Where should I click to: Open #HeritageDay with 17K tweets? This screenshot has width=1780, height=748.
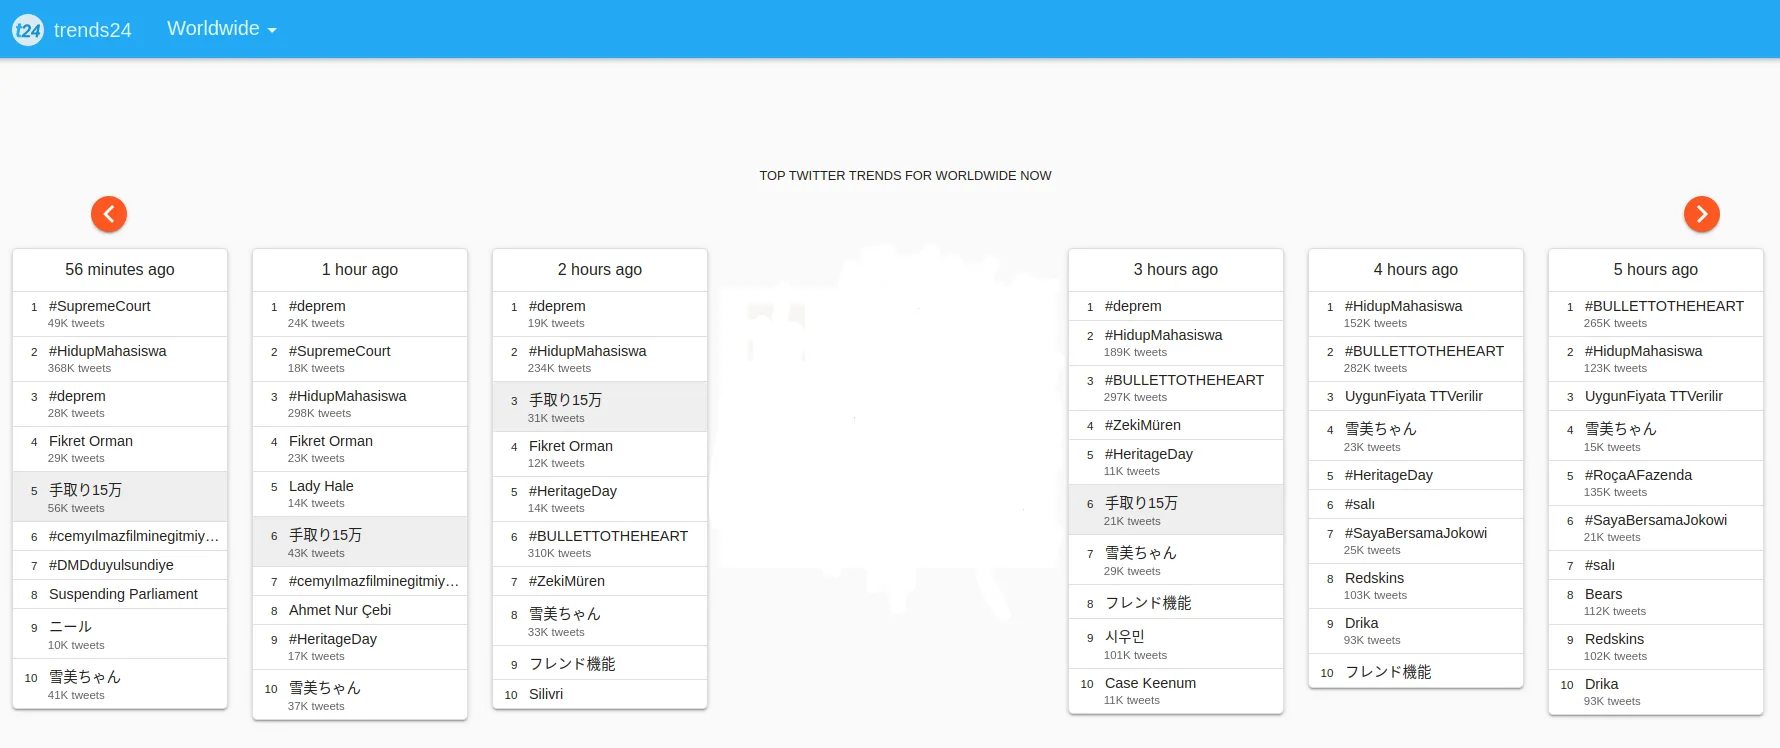pyautogui.click(x=333, y=639)
